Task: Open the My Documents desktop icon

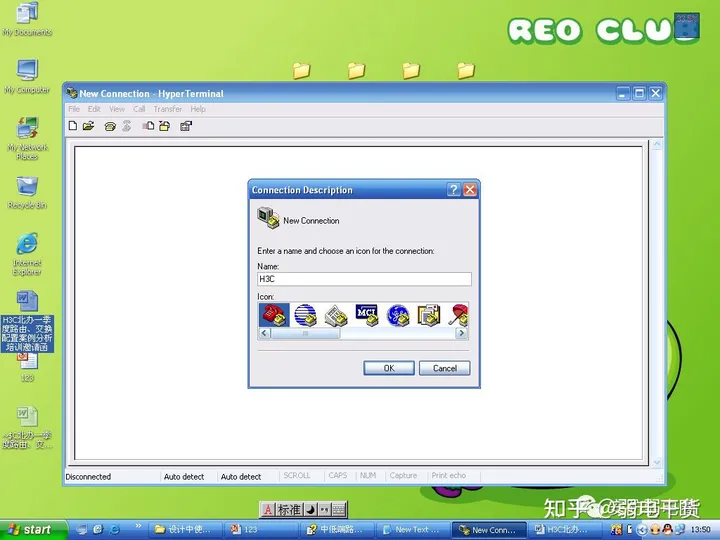Action: pos(27,19)
